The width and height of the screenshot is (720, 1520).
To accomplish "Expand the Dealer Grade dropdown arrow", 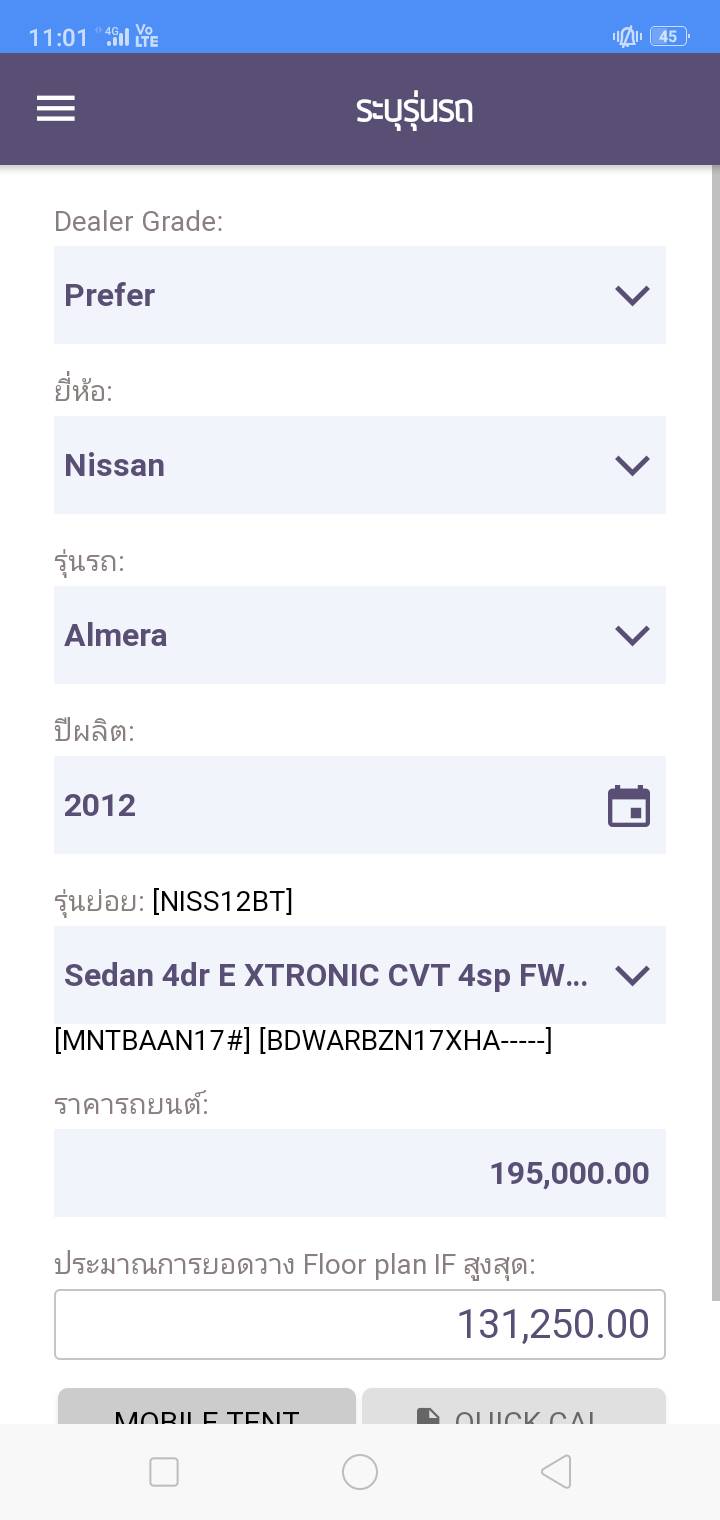I will [632, 295].
